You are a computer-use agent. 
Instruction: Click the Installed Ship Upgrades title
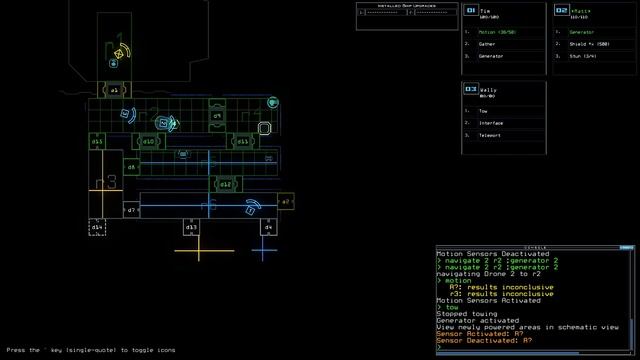pyautogui.click(x=407, y=6)
